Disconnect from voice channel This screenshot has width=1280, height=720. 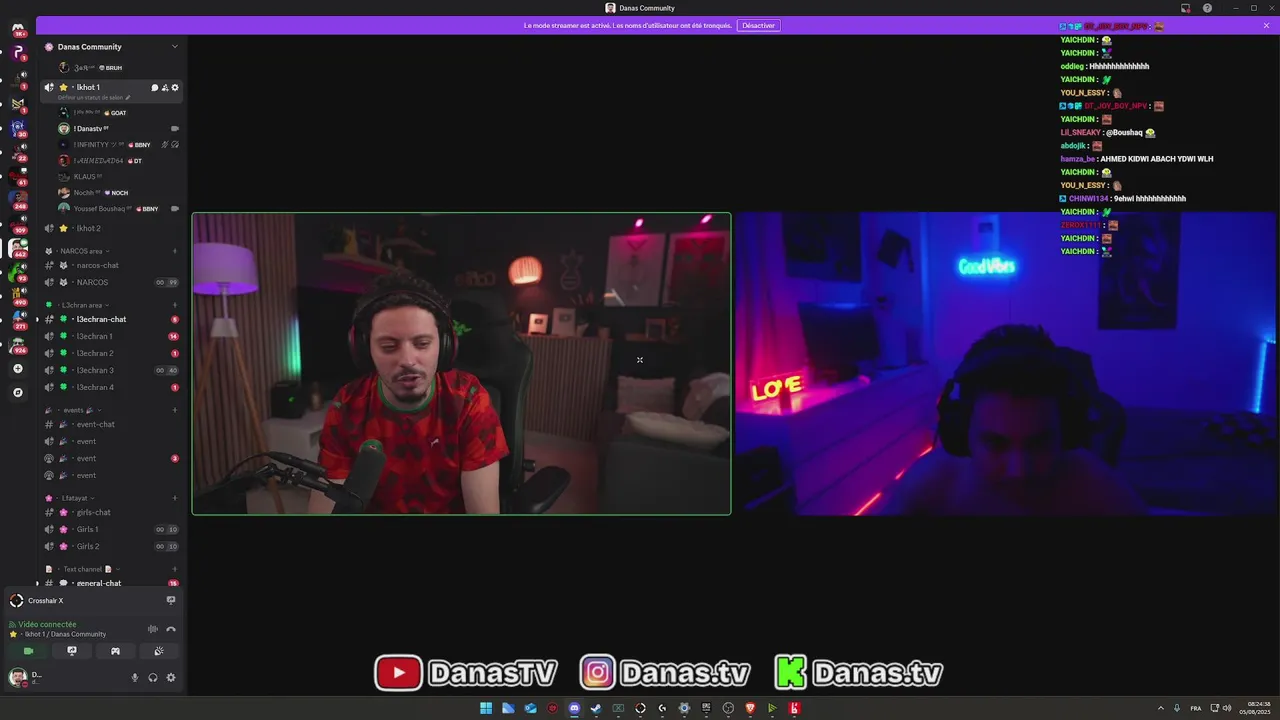tap(171, 629)
